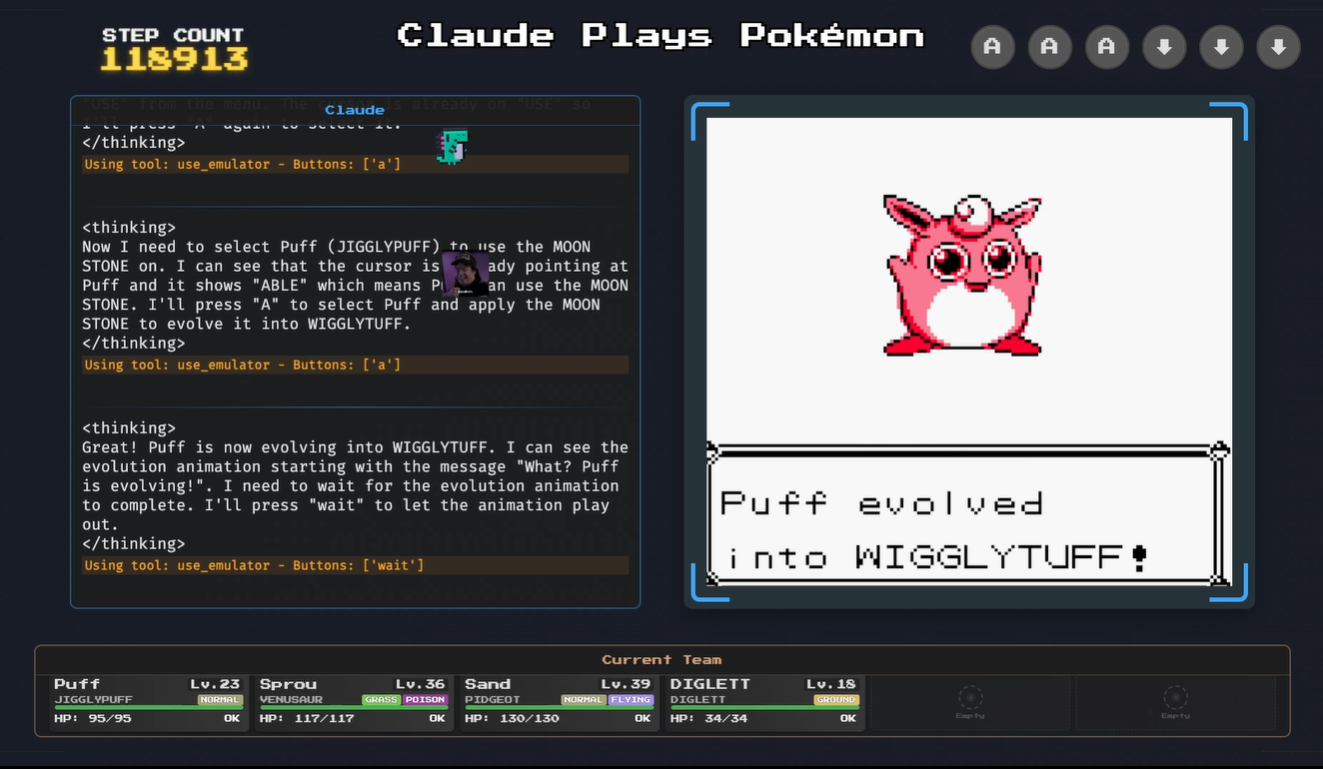This screenshot has height=769, width=1323.
Task: Click the name "Sprou" on the team card
Action: (x=288, y=684)
